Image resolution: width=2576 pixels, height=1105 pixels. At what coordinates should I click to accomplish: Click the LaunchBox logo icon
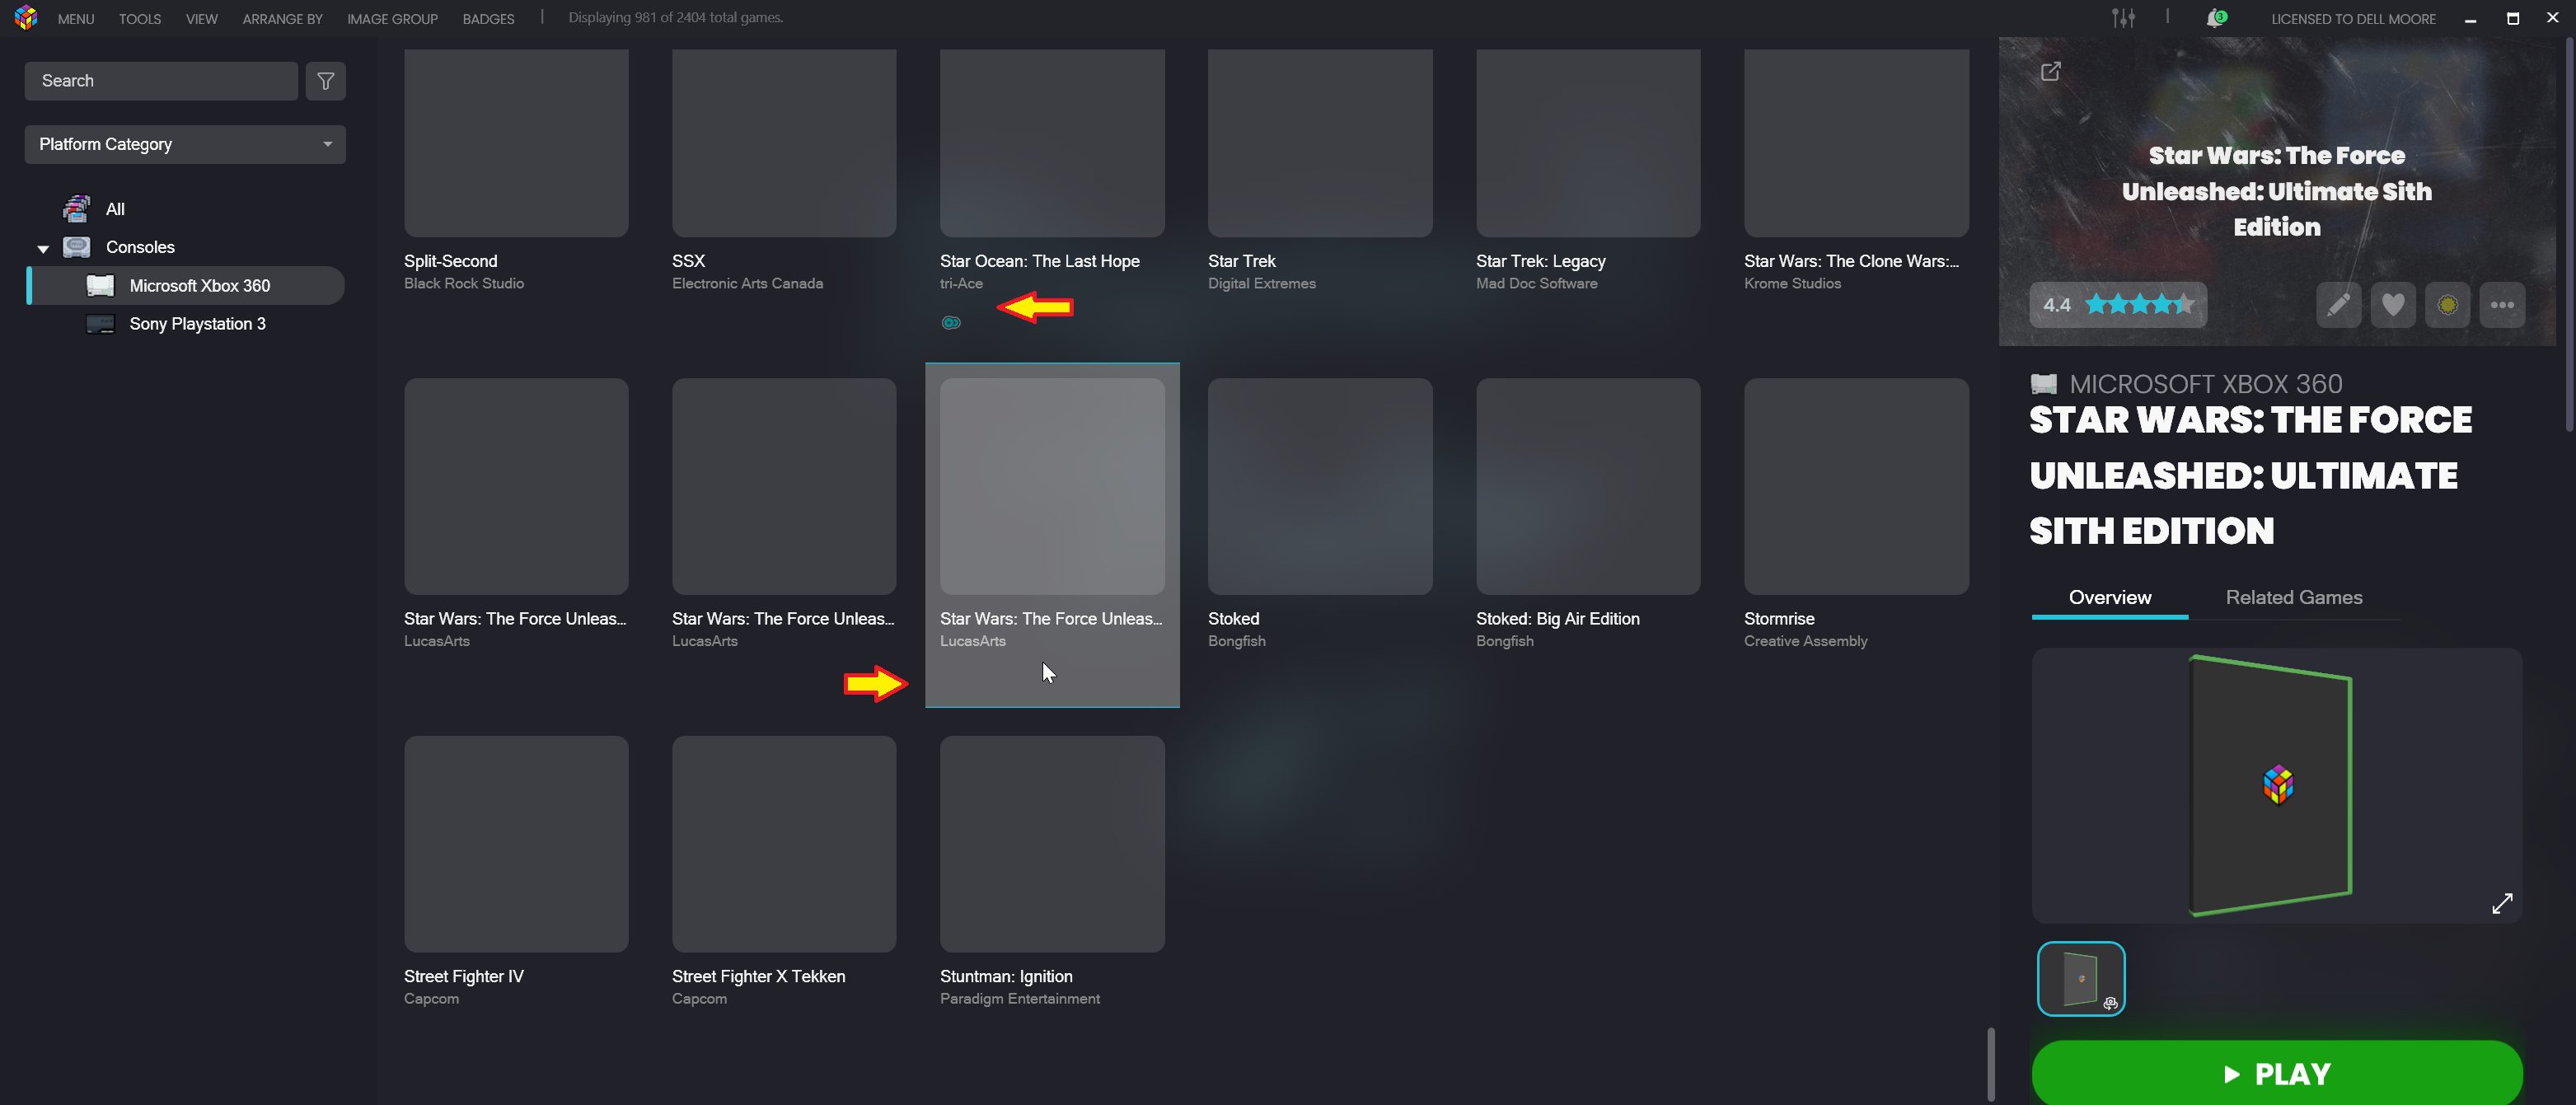coord(26,18)
